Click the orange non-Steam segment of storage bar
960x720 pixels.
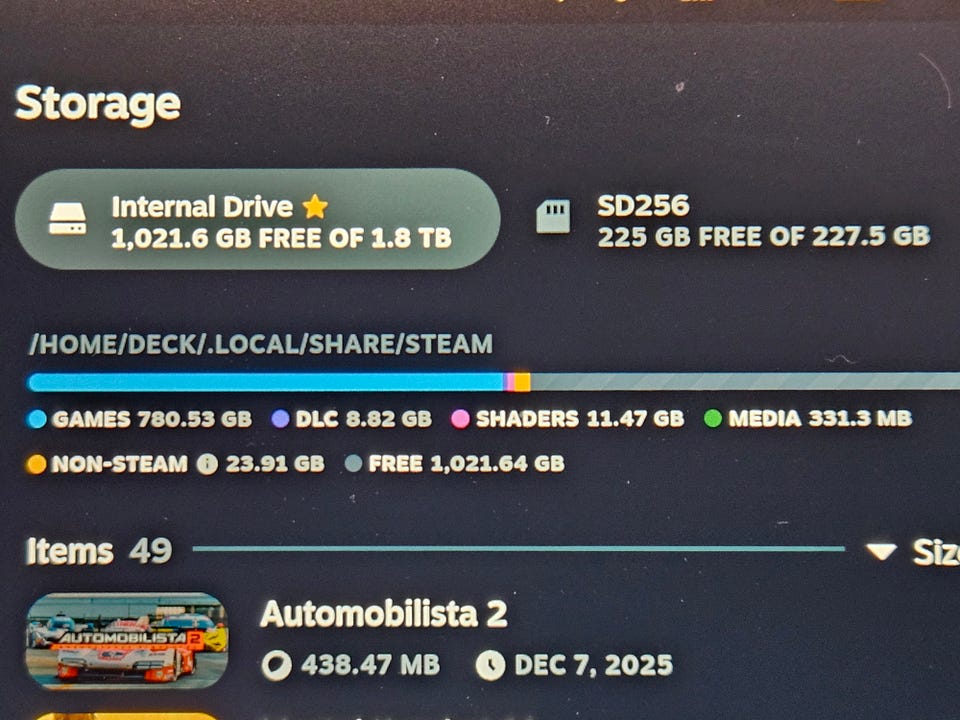[522, 382]
